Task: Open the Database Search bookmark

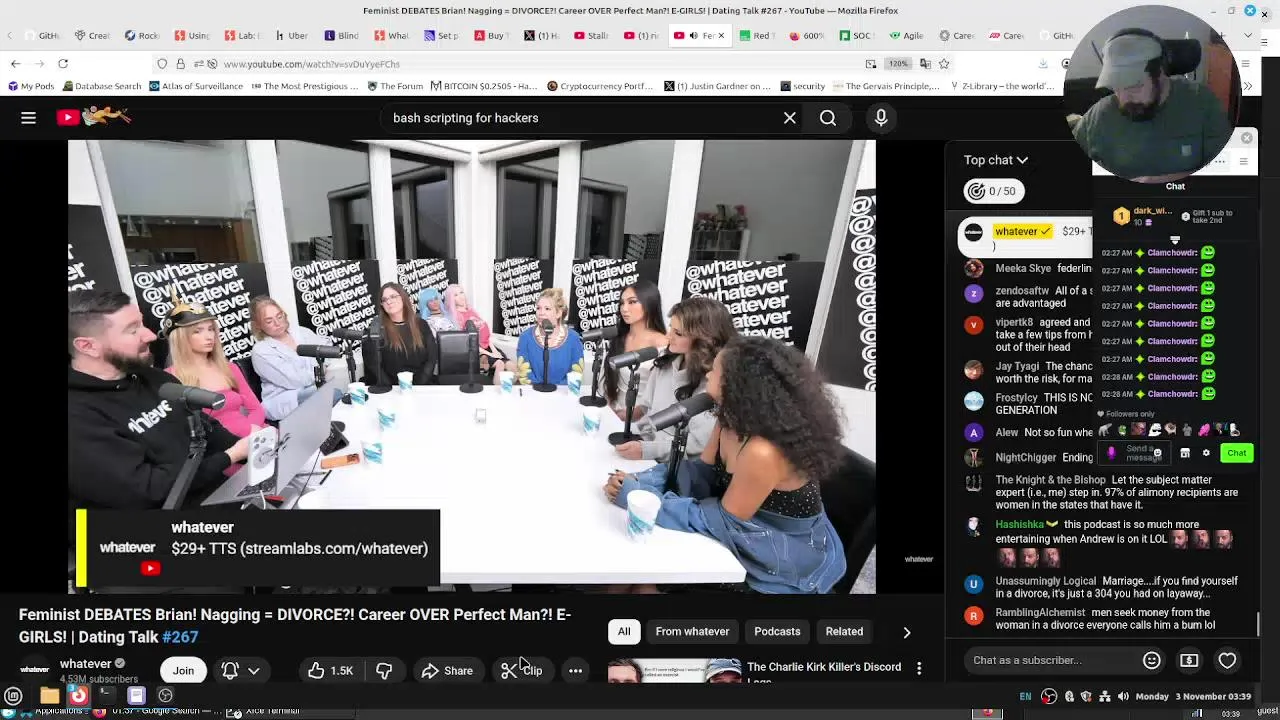Action: pos(101,86)
